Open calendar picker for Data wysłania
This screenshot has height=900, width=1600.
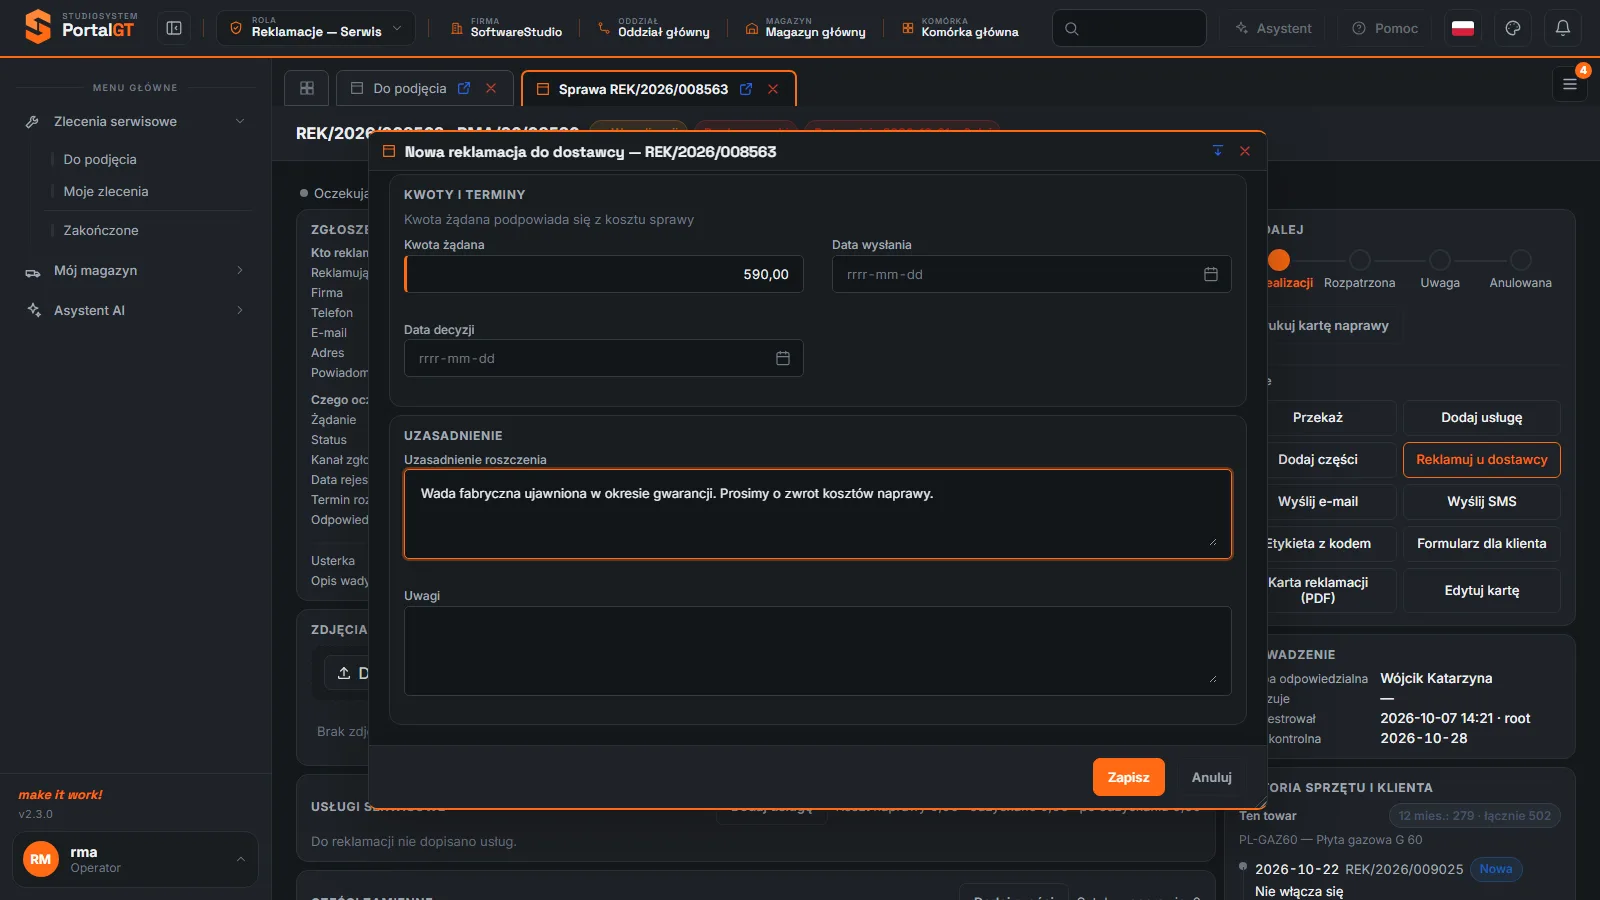click(x=1211, y=274)
